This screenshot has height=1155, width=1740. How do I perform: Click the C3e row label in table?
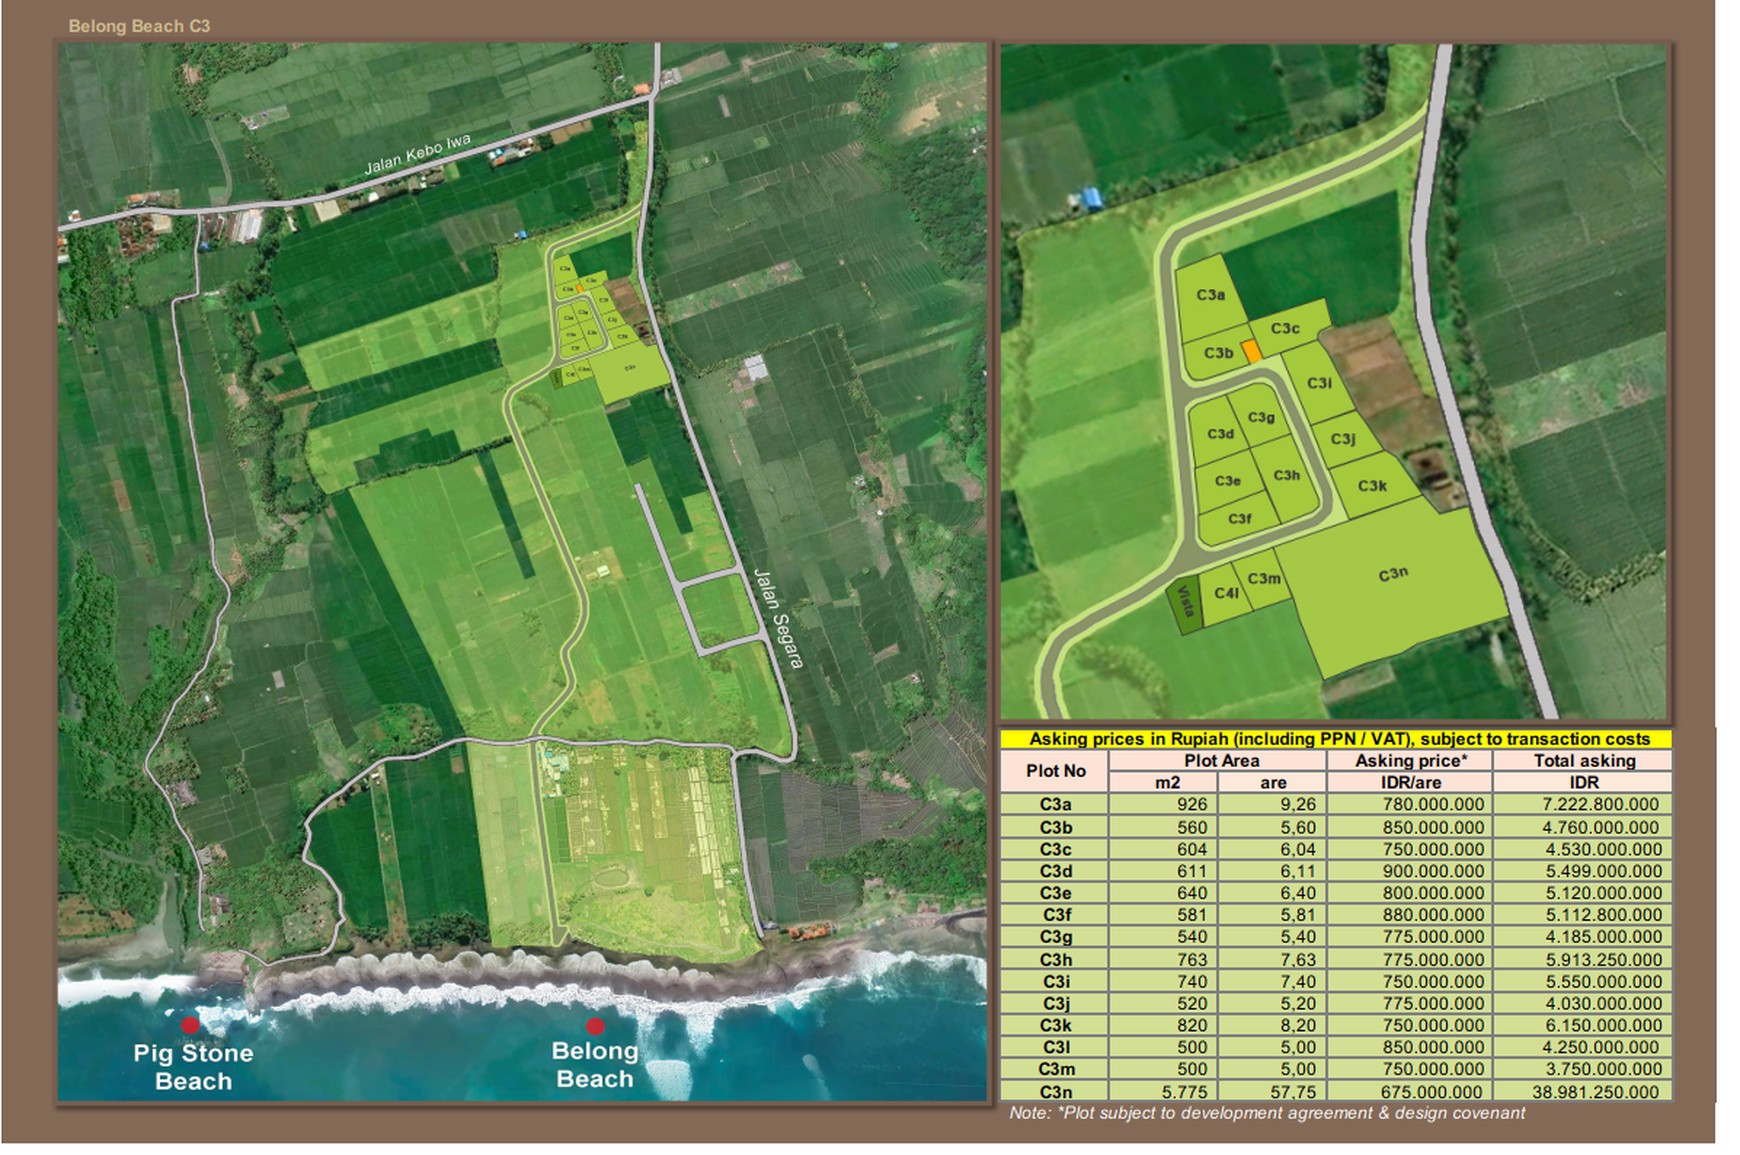click(1055, 893)
